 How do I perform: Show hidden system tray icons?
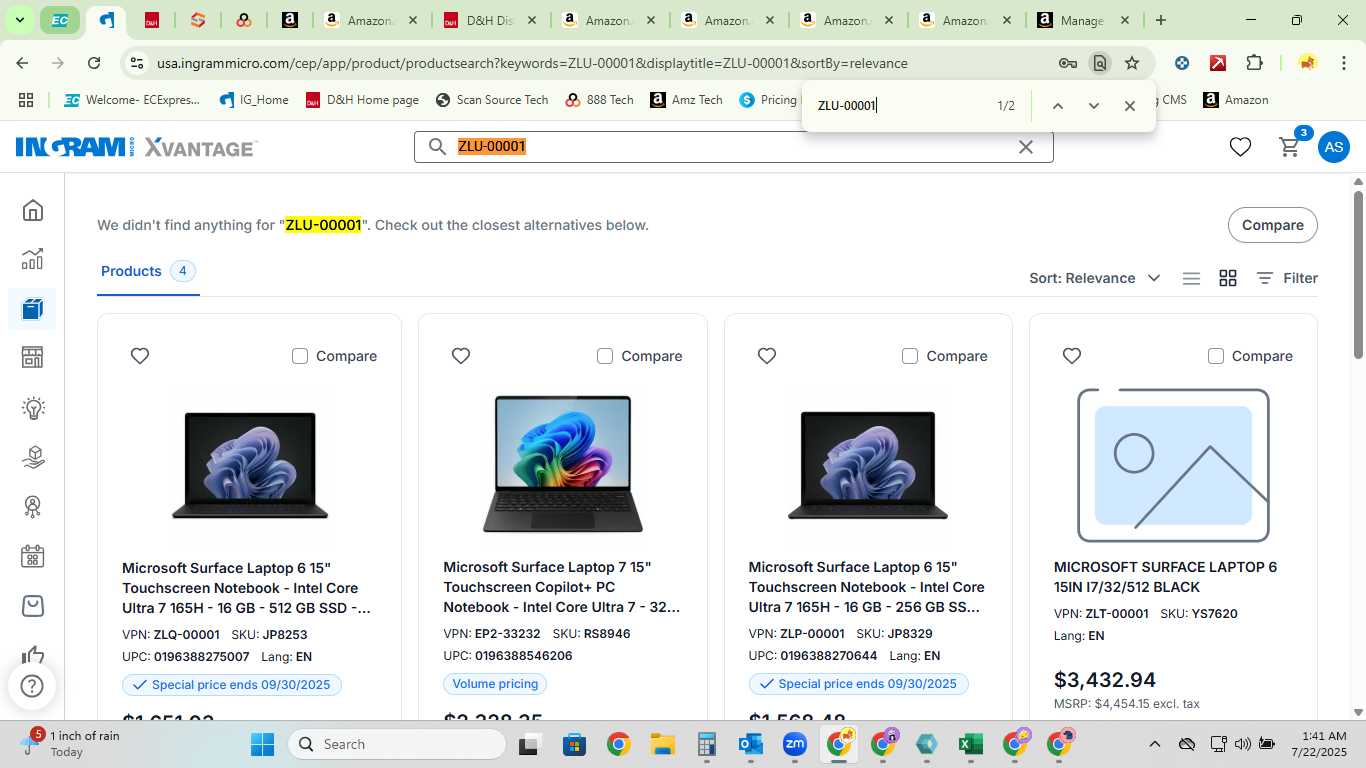pyautogui.click(x=1154, y=744)
